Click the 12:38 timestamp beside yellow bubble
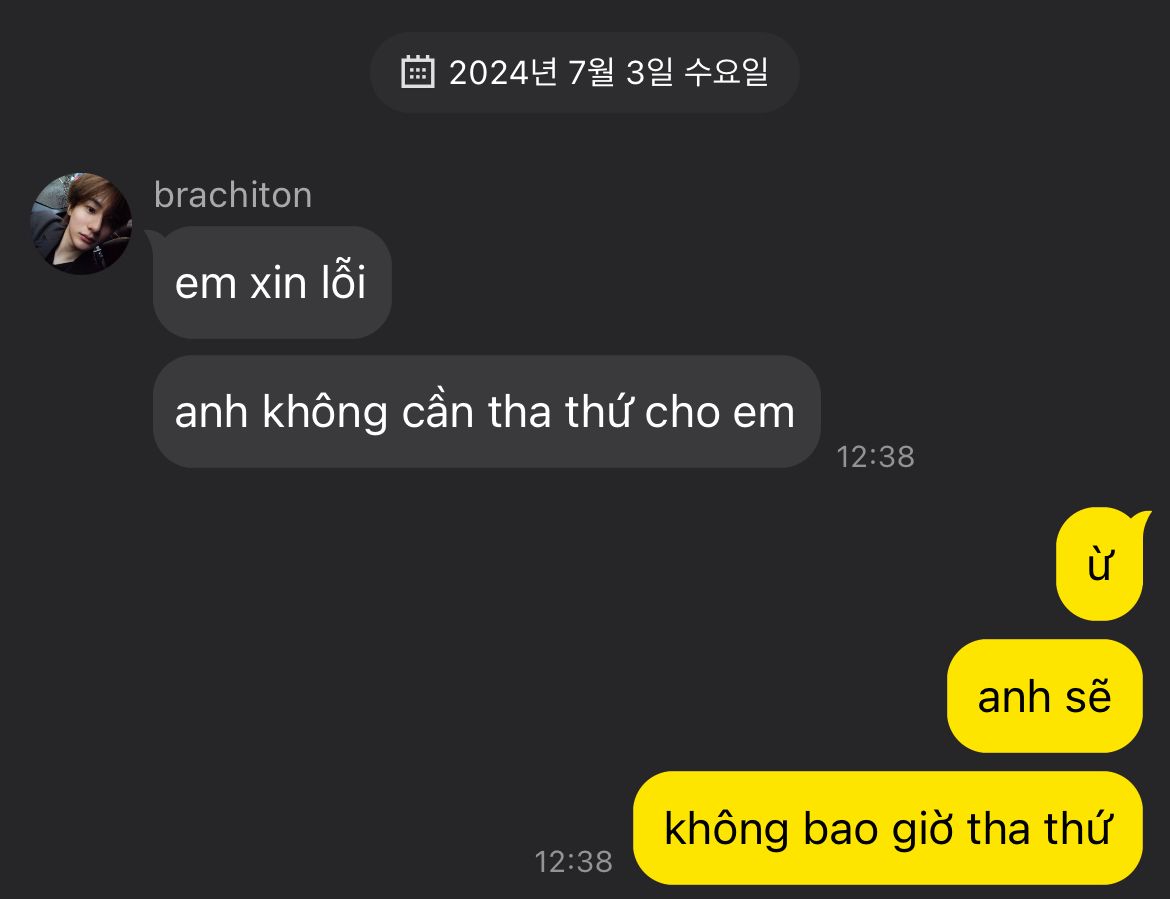 pyautogui.click(x=574, y=862)
